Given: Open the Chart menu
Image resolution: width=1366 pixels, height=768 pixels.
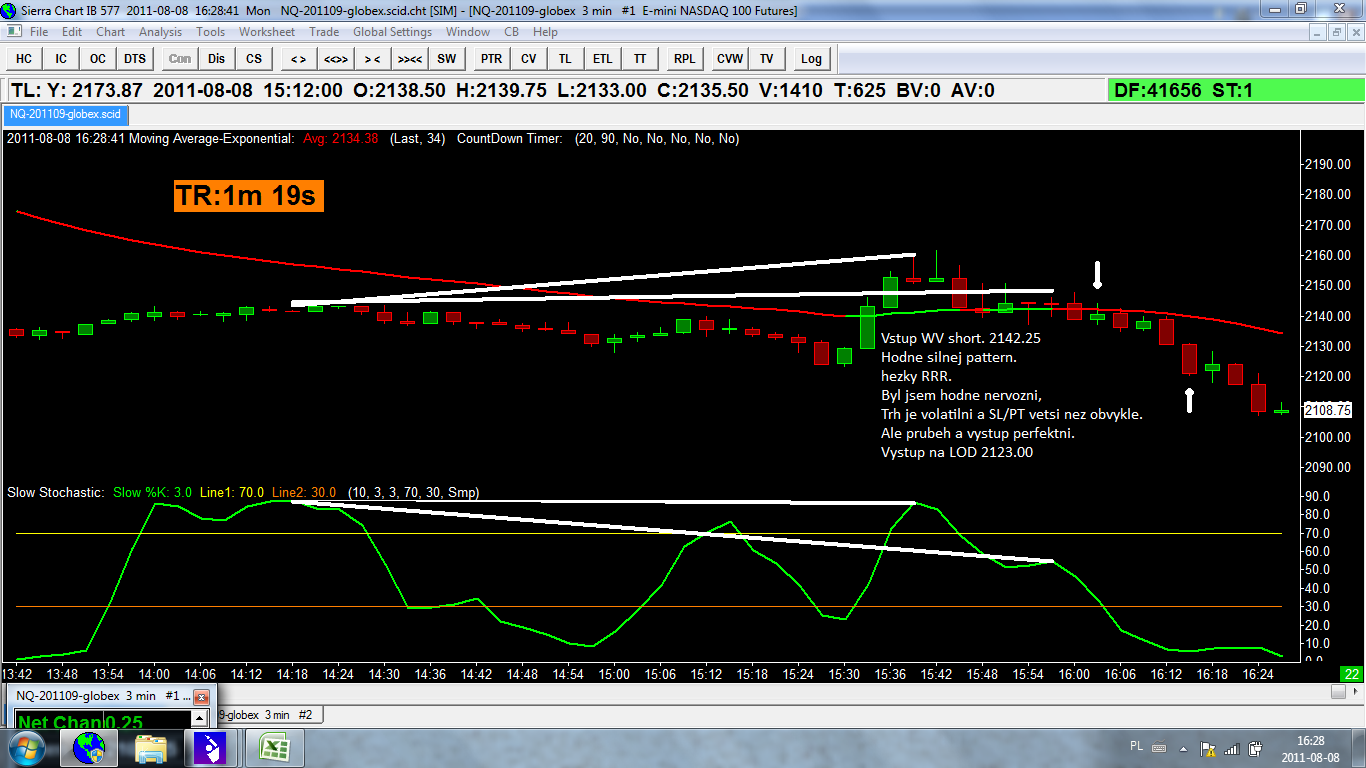Looking at the screenshot, I should [111, 32].
